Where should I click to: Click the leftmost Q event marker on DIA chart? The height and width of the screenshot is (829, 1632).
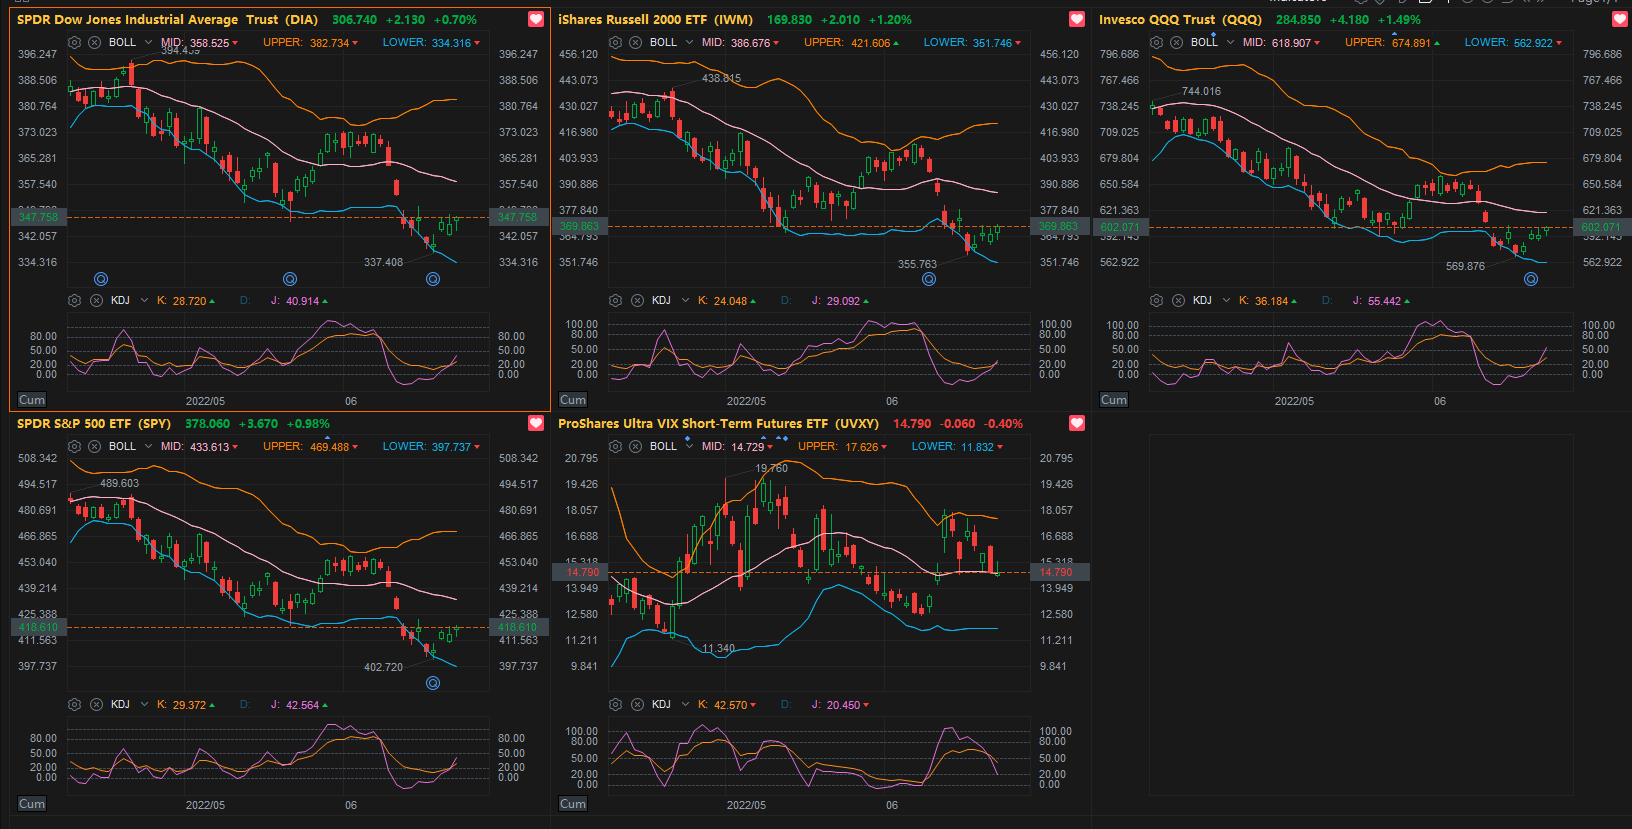[x=101, y=279]
